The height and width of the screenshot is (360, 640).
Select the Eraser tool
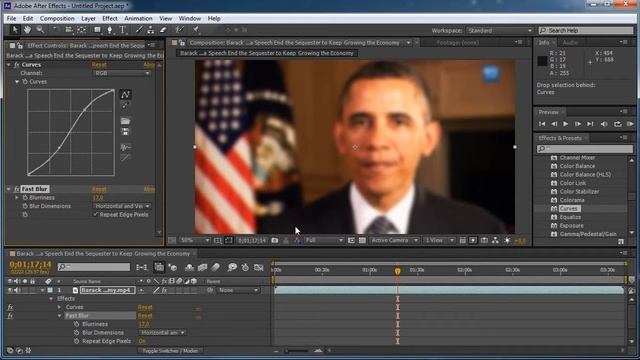tap(163, 30)
